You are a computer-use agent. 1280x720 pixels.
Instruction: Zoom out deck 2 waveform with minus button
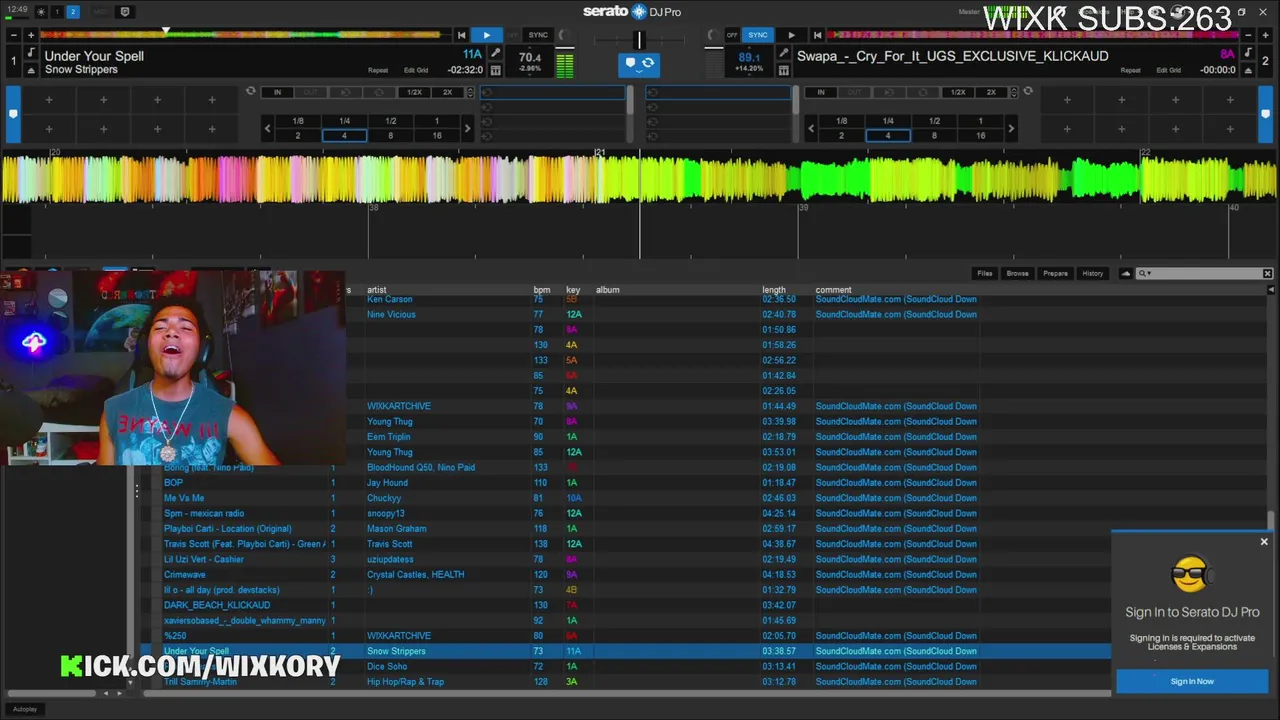(1249, 35)
